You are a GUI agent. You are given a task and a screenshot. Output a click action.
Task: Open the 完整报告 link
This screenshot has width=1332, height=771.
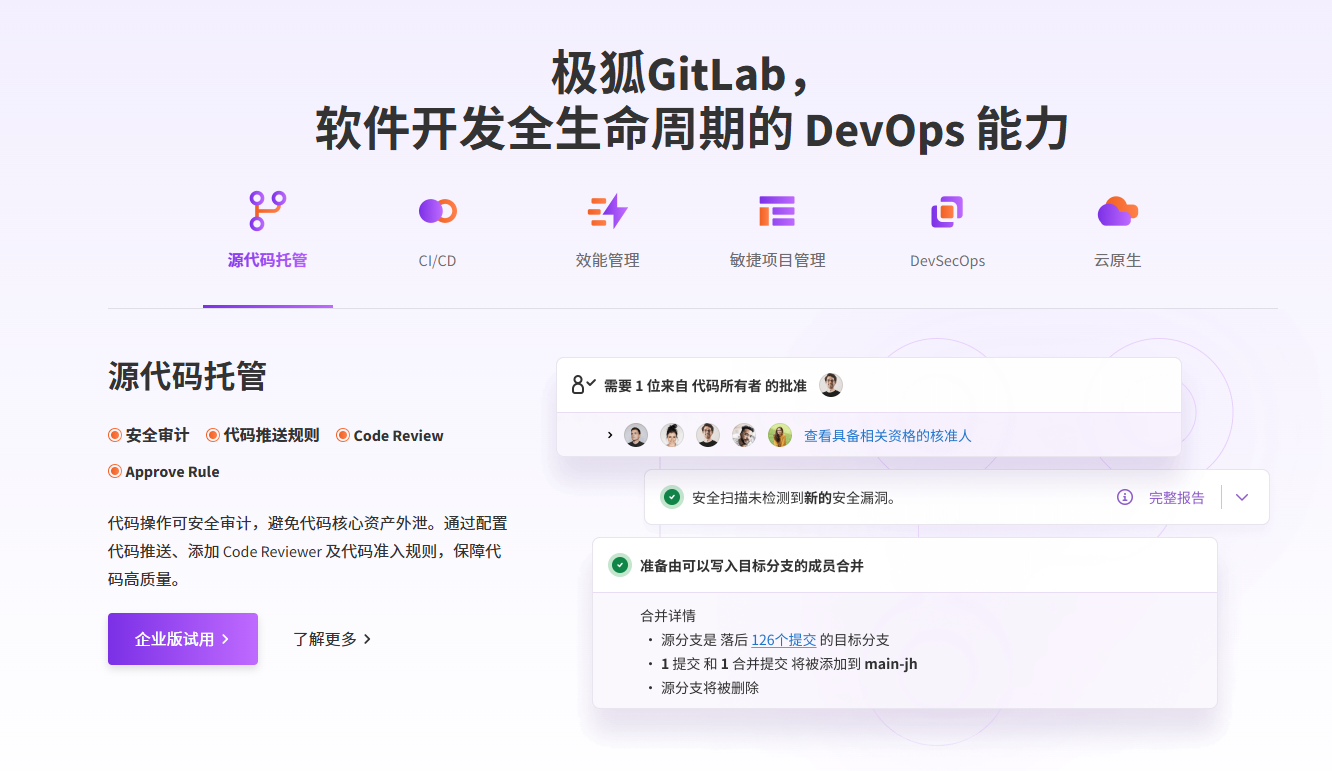pos(1177,497)
